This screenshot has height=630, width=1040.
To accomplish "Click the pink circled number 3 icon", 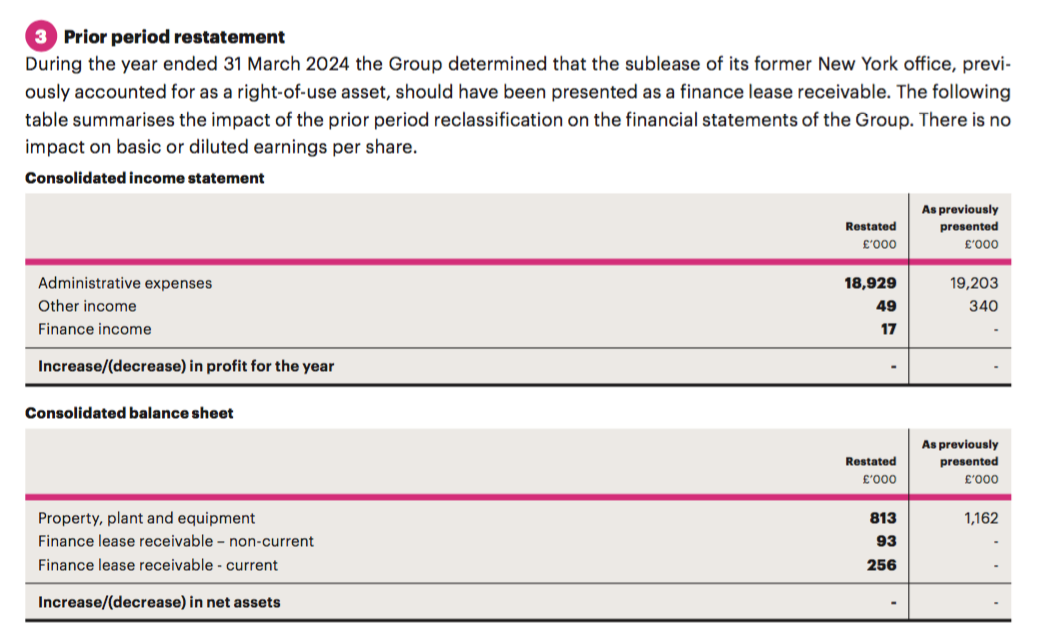I will pos(41,36).
